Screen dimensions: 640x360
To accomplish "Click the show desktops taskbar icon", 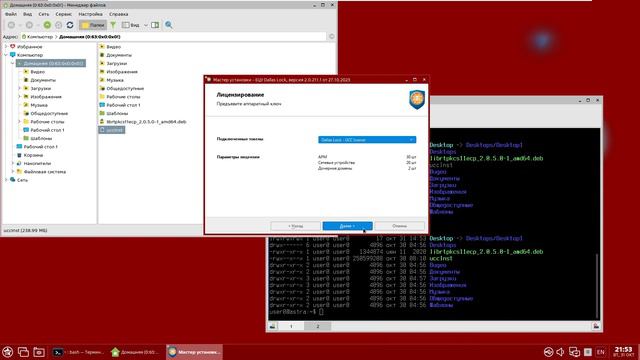I will pyautogui.click(x=23, y=352).
